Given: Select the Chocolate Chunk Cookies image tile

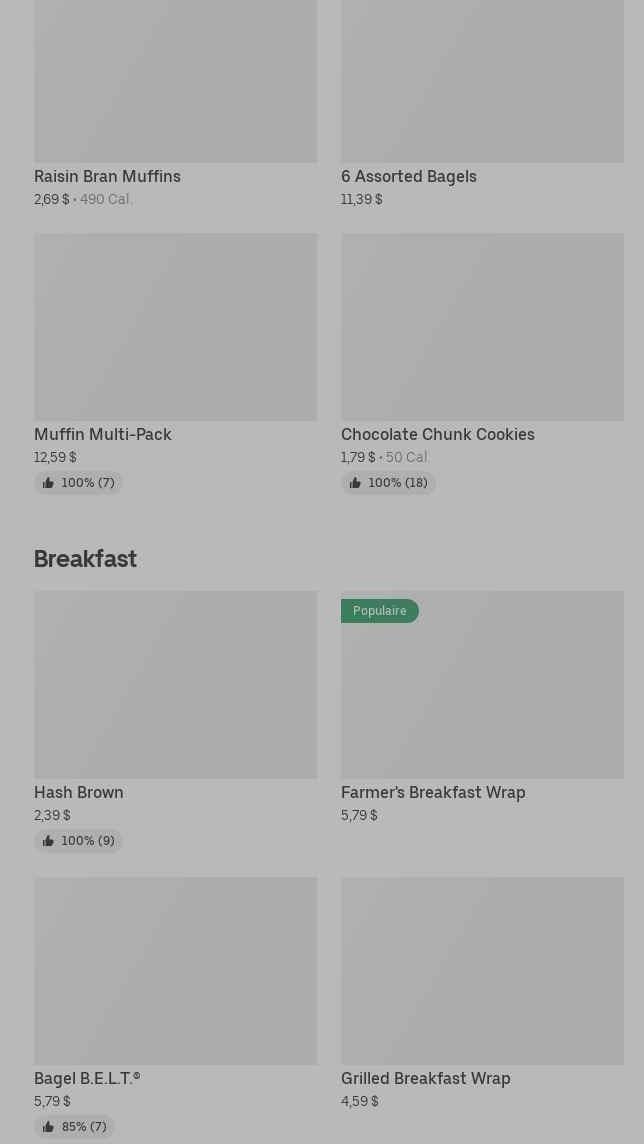Looking at the screenshot, I should (482, 327).
